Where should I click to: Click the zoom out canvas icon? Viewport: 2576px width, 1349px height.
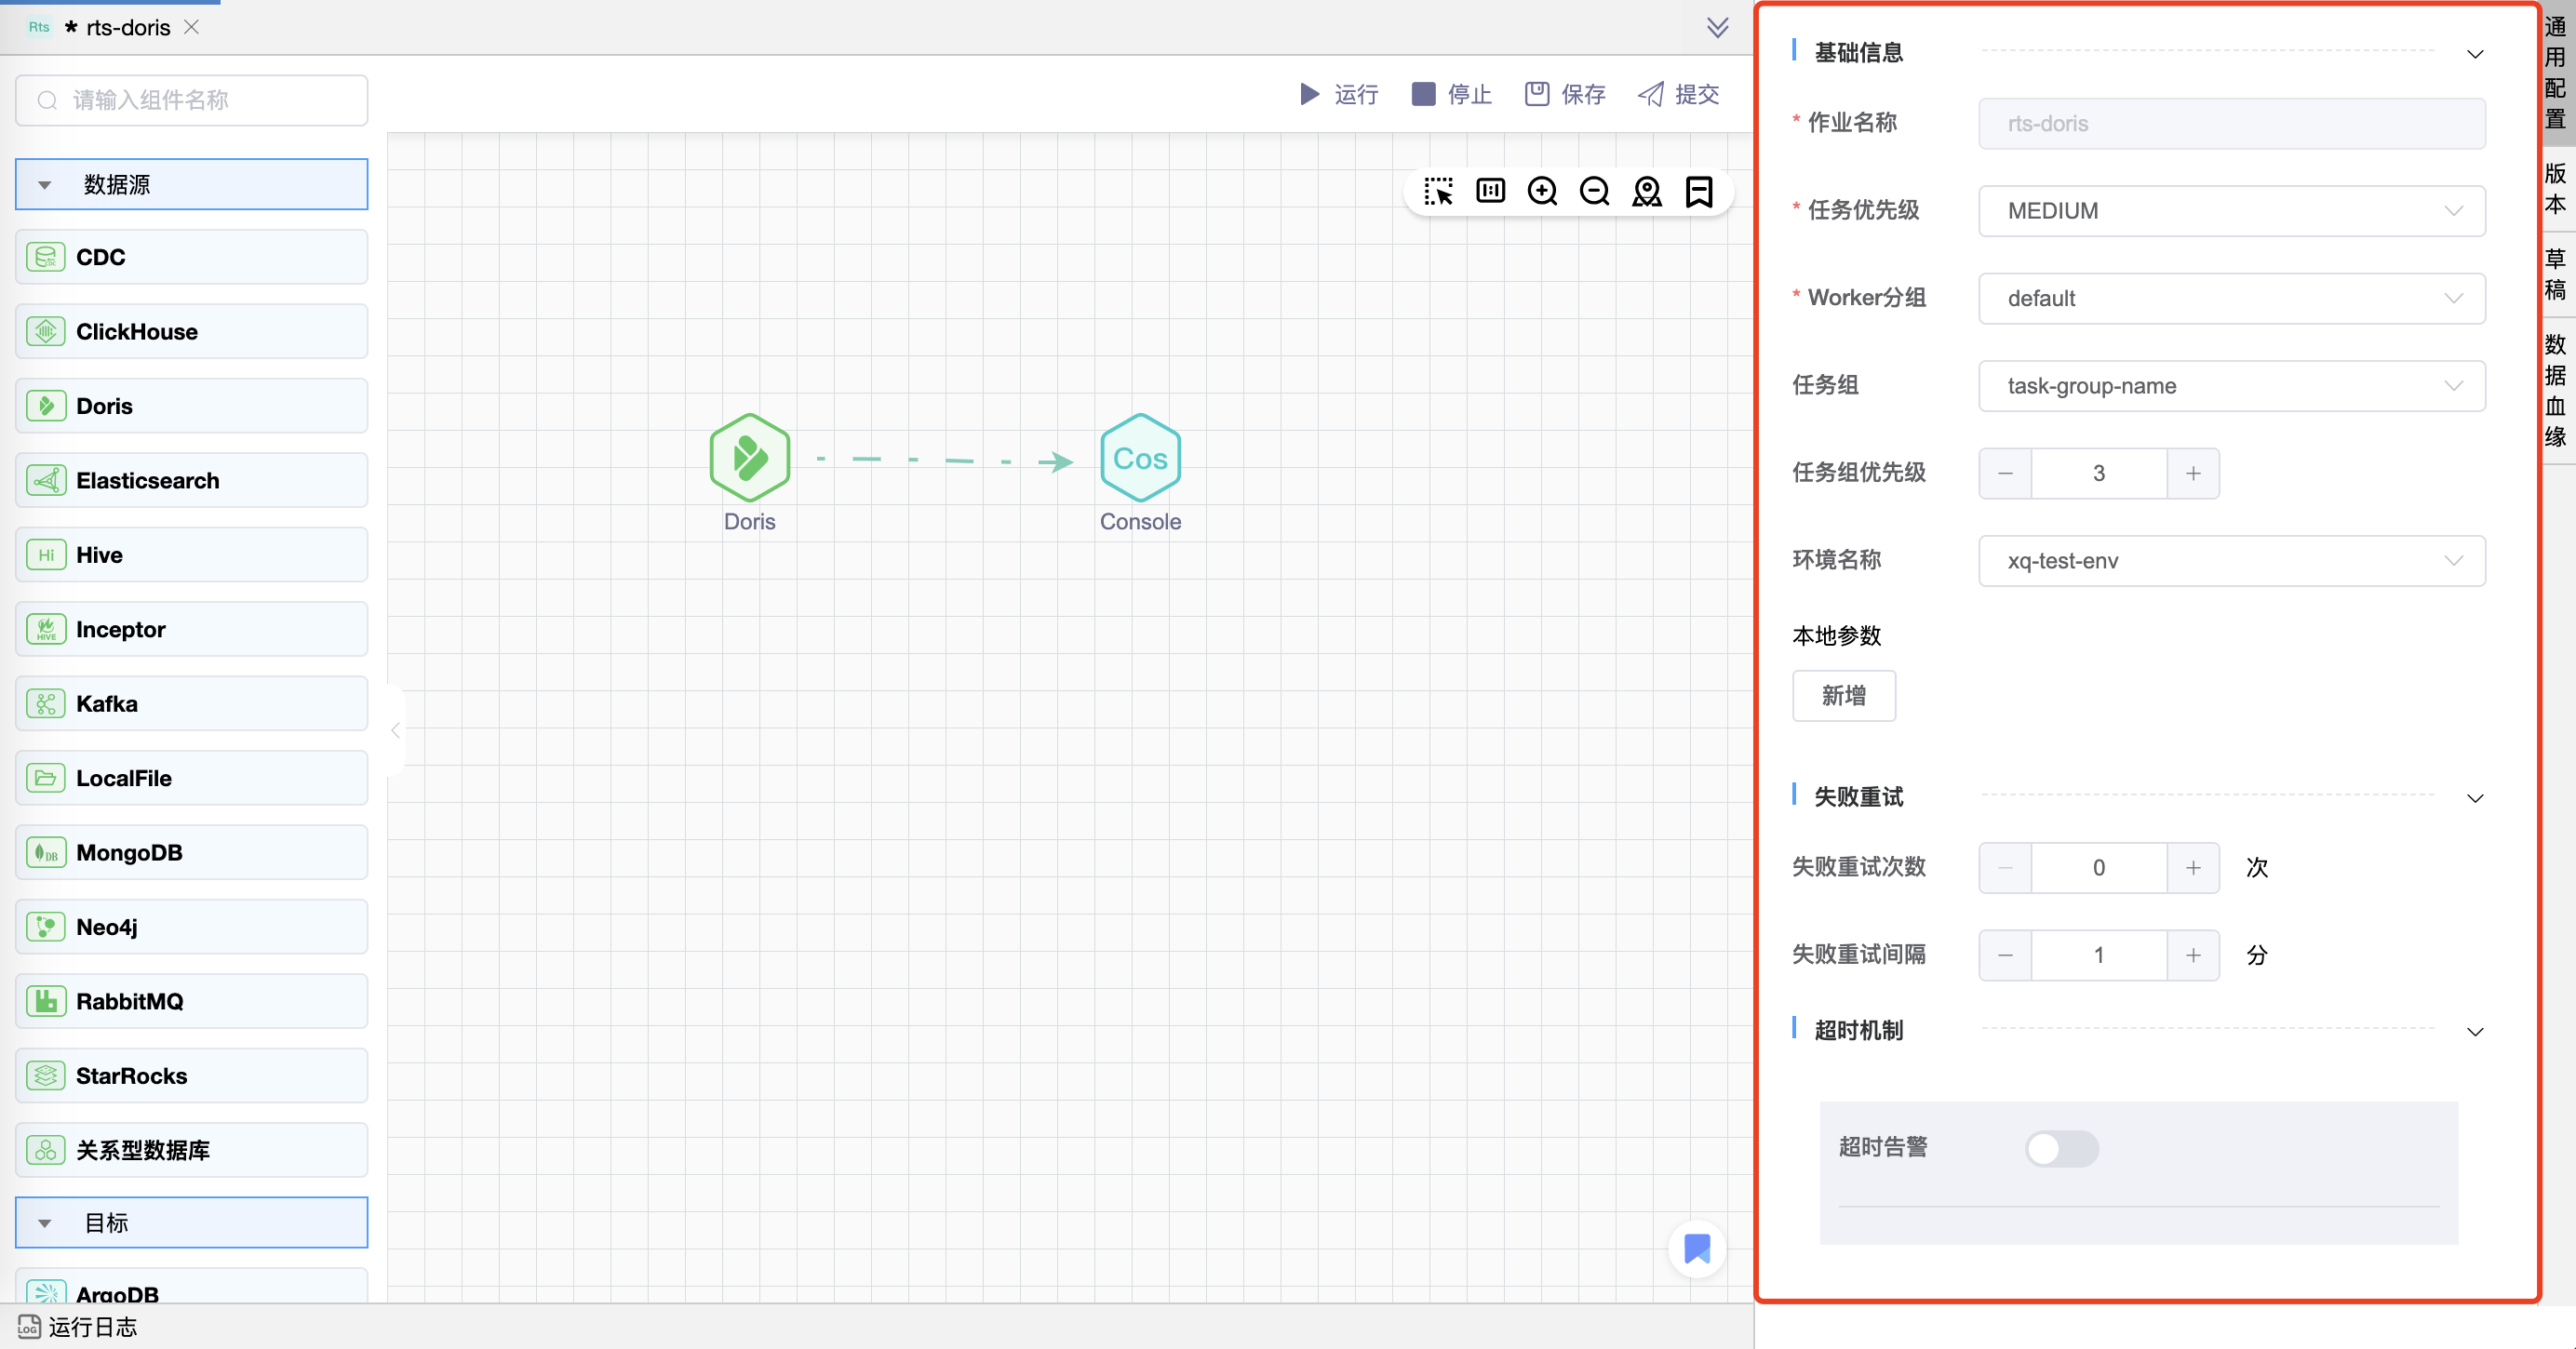[x=1594, y=191]
